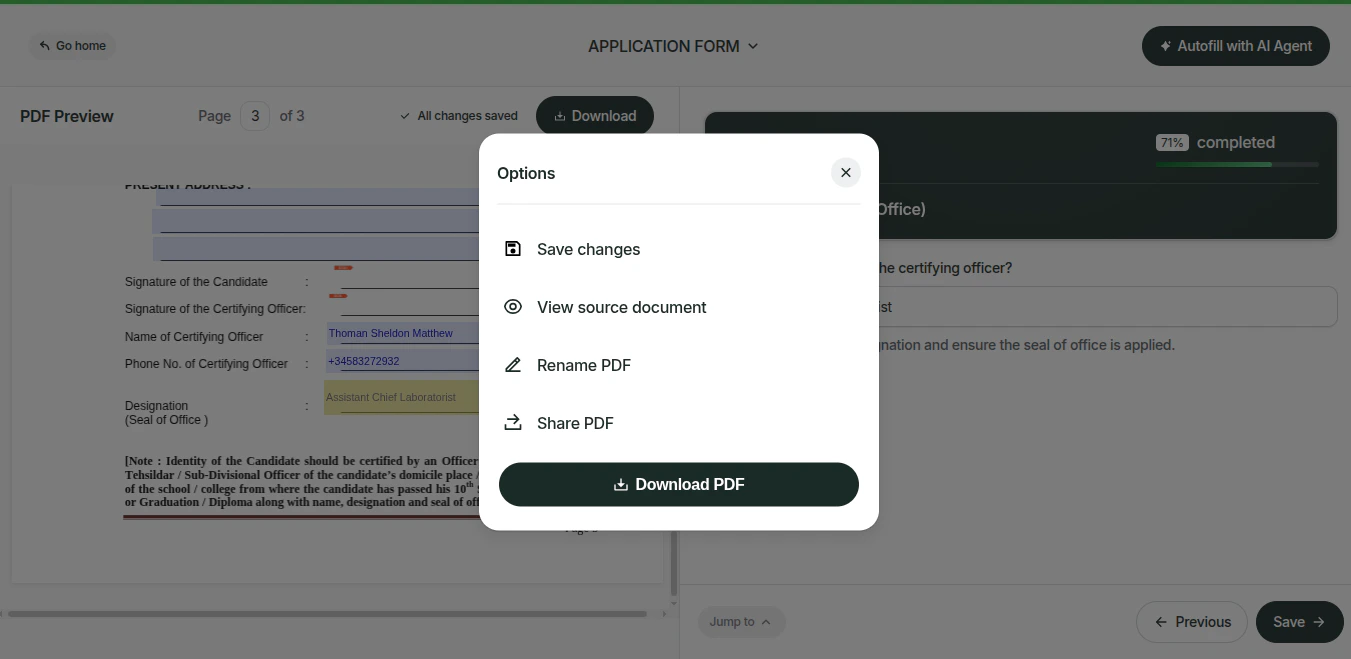Click the floppy disk Save changes icon

pos(513,248)
